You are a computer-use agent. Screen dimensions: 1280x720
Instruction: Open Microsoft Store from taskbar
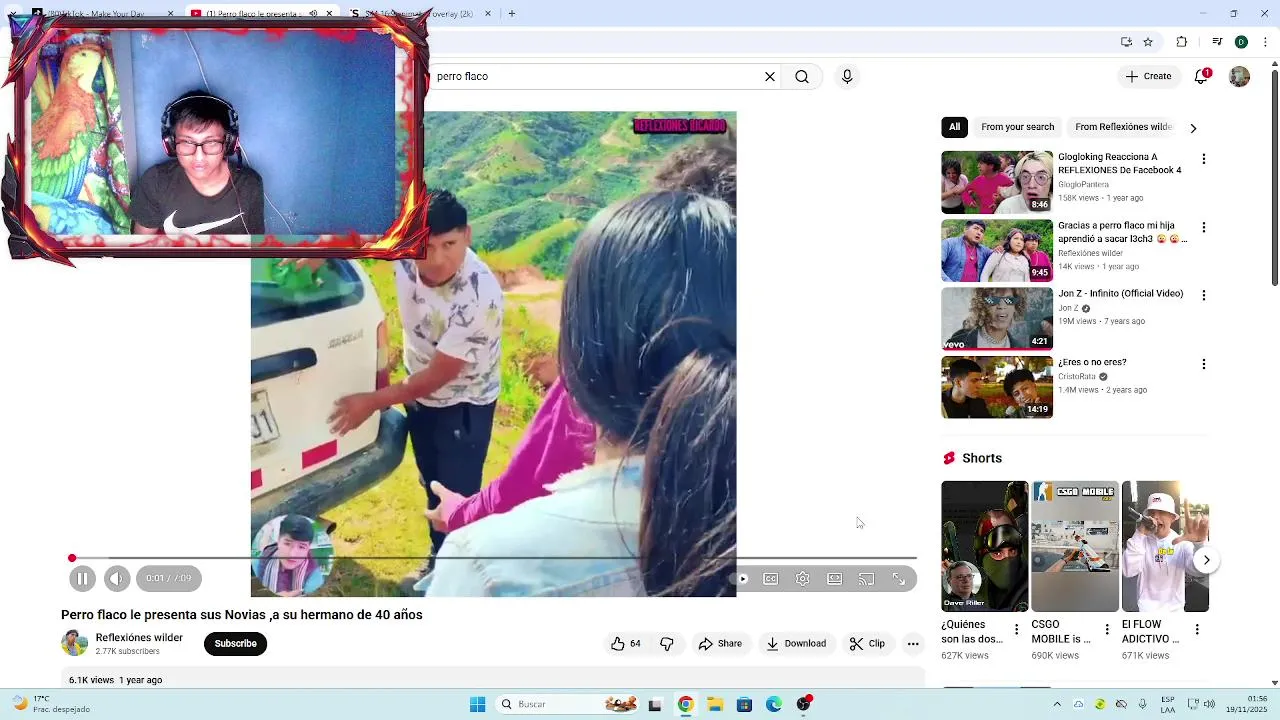744,704
